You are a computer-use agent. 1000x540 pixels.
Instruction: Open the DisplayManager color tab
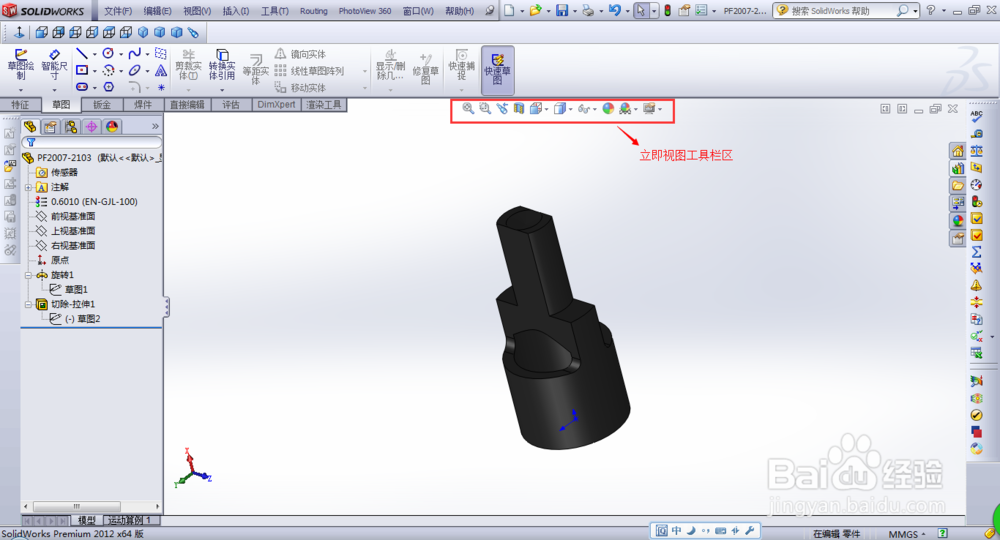pyautogui.click(x=112, y=126)
